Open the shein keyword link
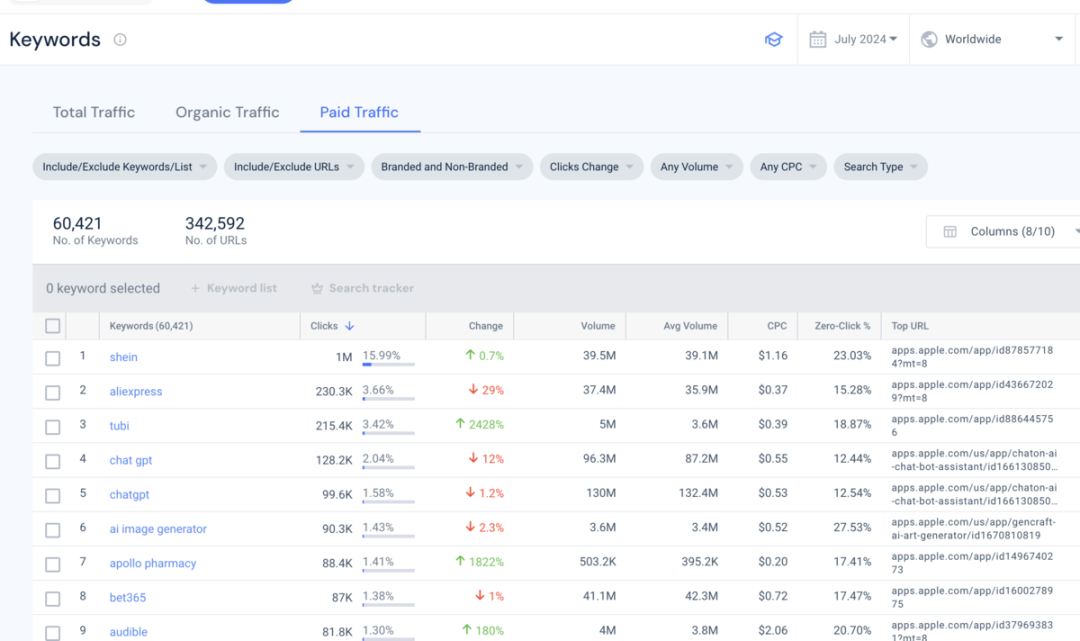 [123, 357]
